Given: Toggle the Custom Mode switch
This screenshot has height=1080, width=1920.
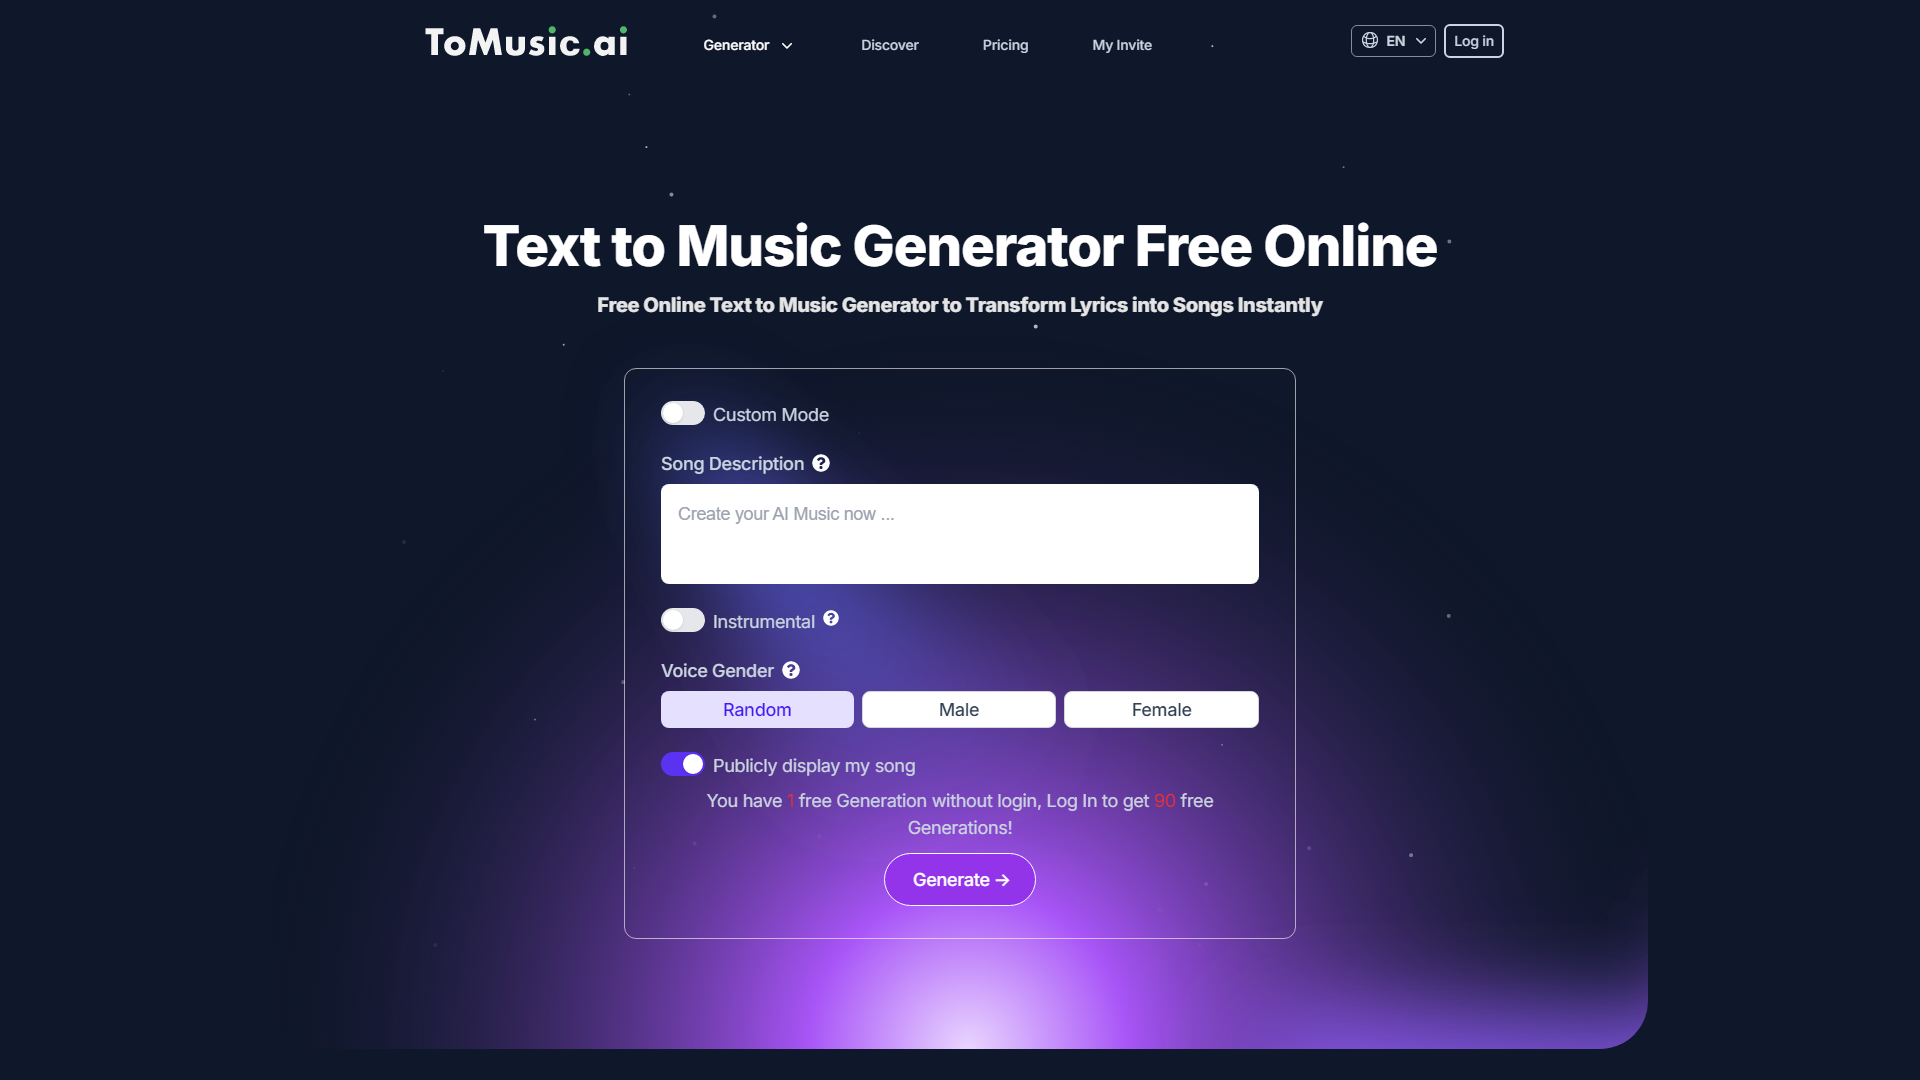Looking at the screenshot, I should [682, 414].
